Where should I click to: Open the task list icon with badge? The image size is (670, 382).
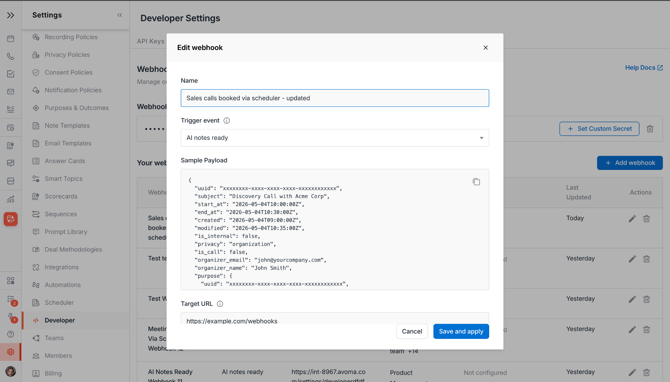point(11,300)
